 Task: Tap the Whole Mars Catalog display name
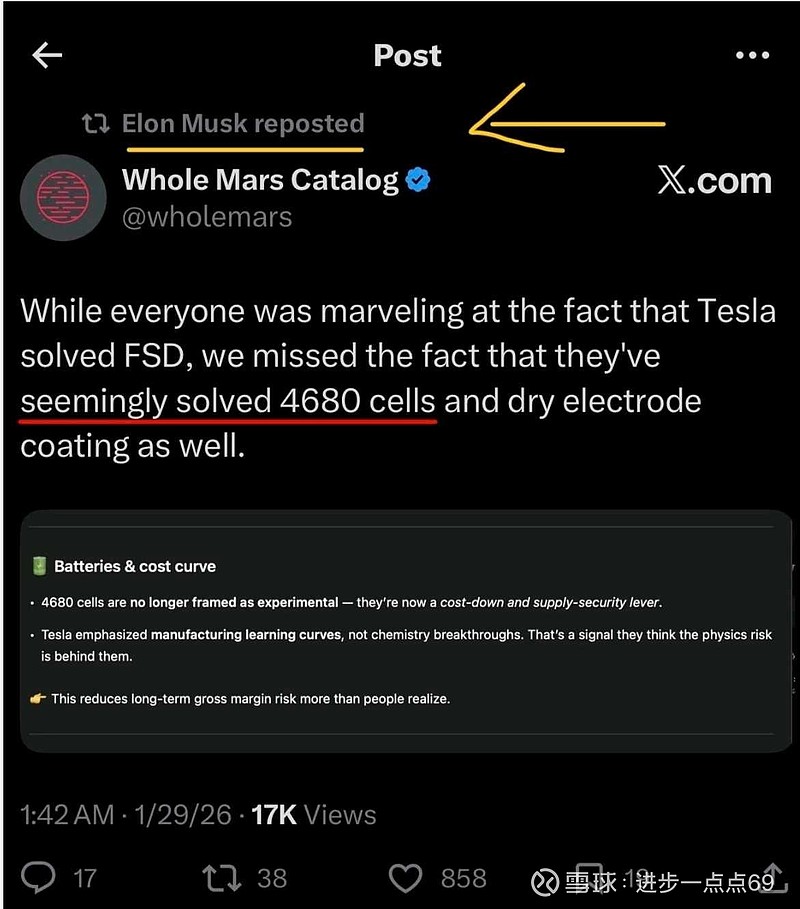pos(260,180)
